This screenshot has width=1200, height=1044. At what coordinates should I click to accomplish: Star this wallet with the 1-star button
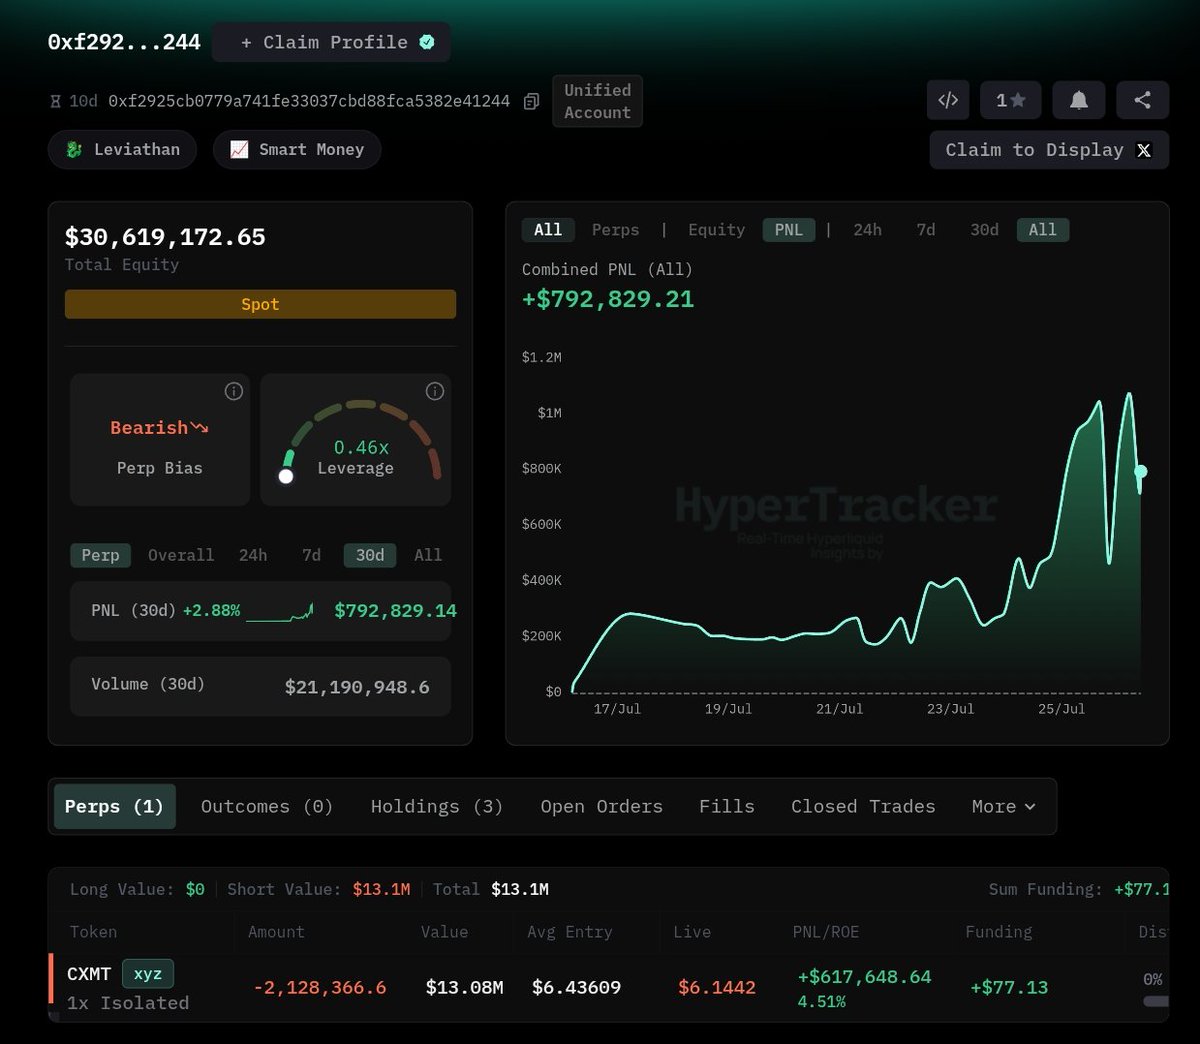1010,100
